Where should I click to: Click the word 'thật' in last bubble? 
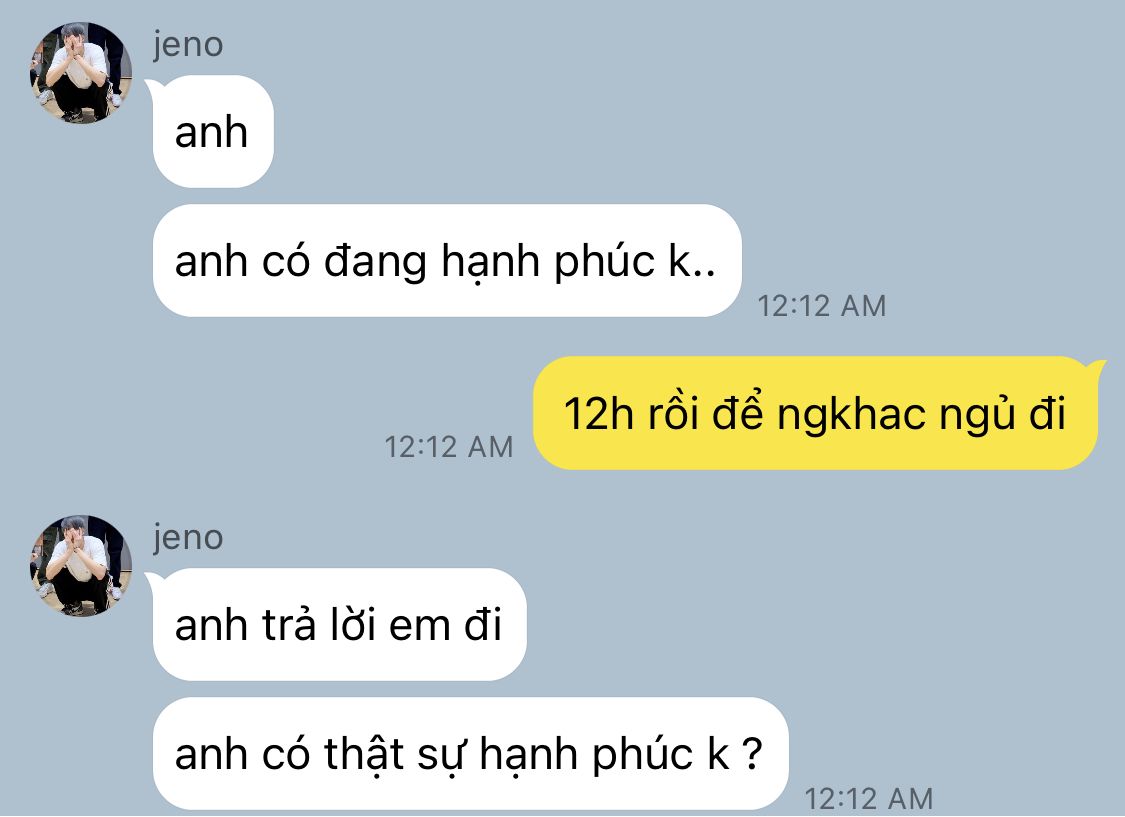[x=364, y=753]
